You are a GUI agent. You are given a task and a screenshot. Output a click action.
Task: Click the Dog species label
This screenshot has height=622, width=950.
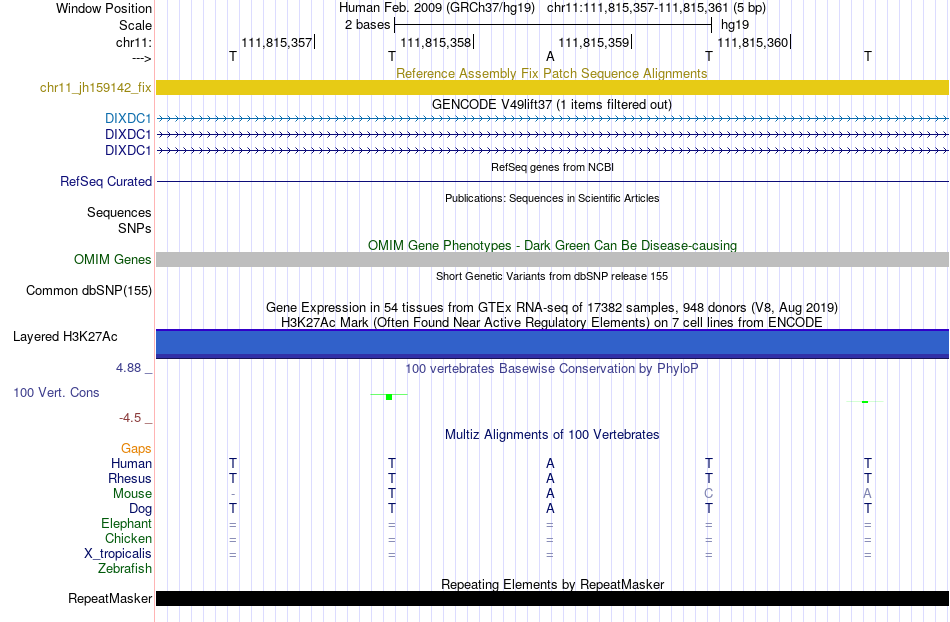tap(140, 509)
